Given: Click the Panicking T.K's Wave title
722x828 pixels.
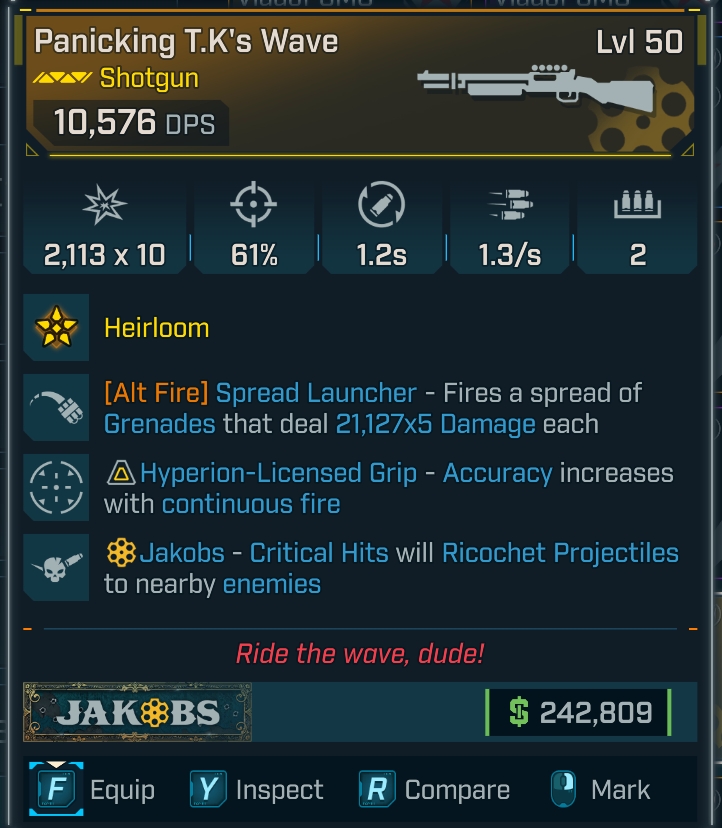Looking at the screenshot, I should coord(186,41).
